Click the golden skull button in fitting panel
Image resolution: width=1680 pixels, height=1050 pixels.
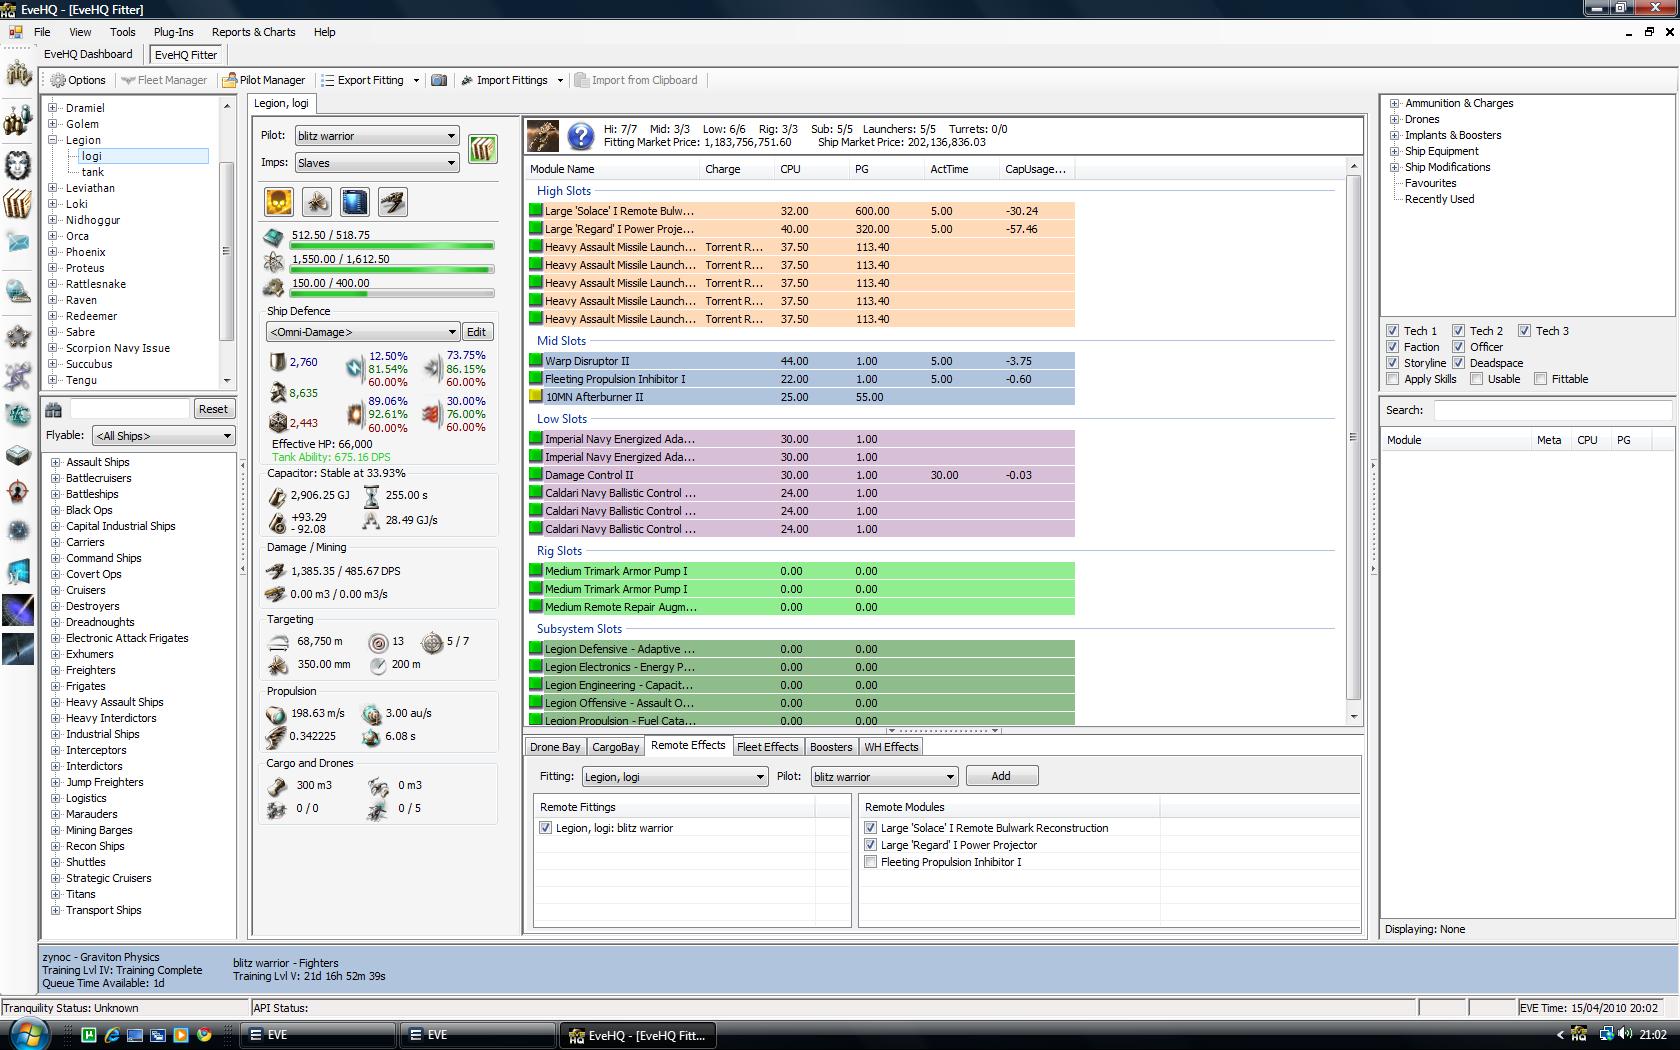278,202
